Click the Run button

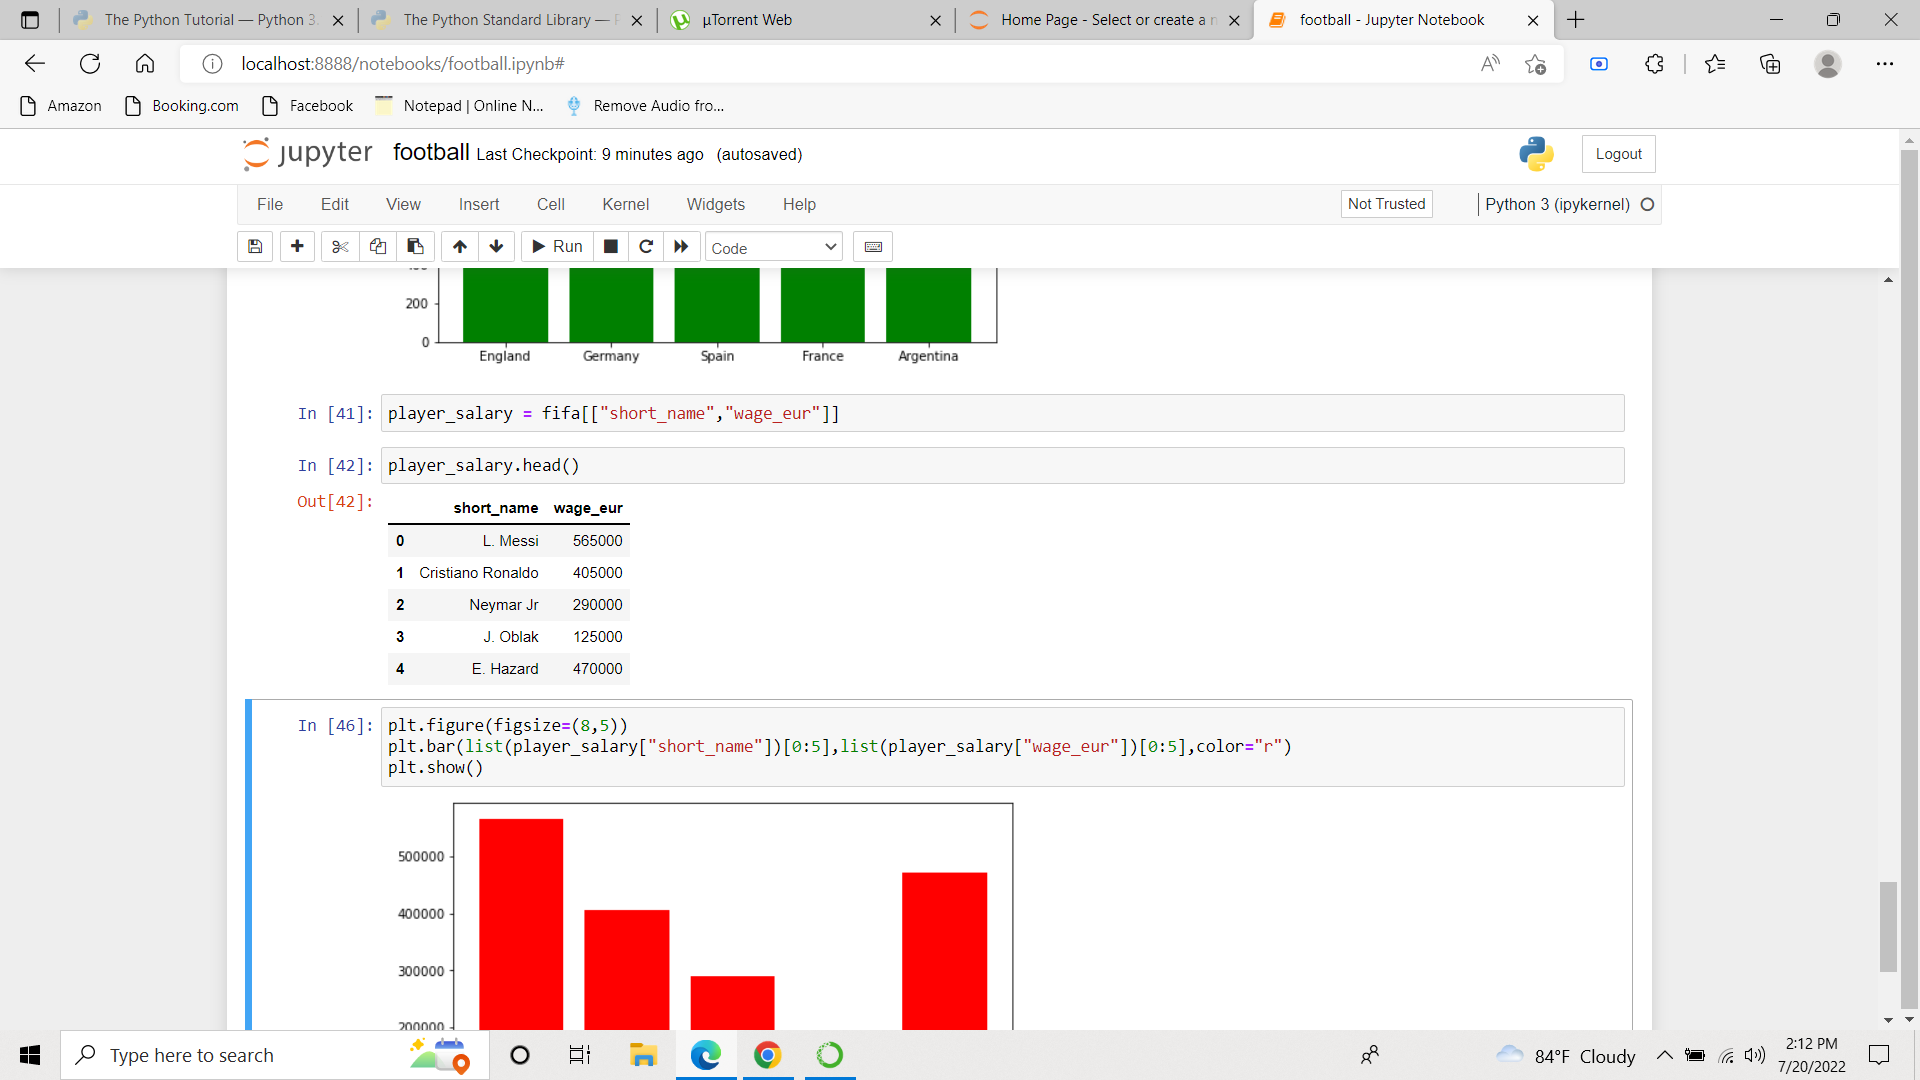click(557, 247)
